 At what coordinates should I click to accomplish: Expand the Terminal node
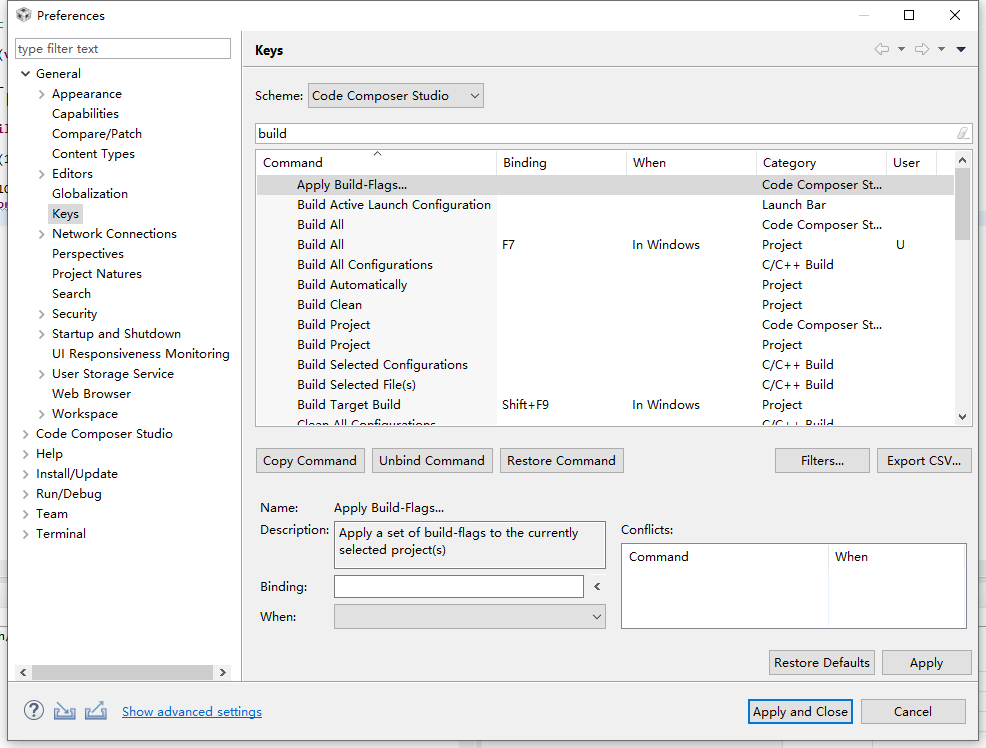point(26,534)
